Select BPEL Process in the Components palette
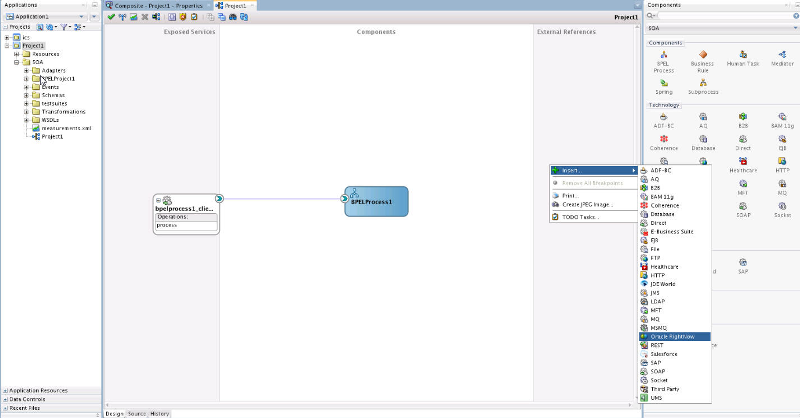This screenshot has height=418, width=800. [x=664, y=62]
